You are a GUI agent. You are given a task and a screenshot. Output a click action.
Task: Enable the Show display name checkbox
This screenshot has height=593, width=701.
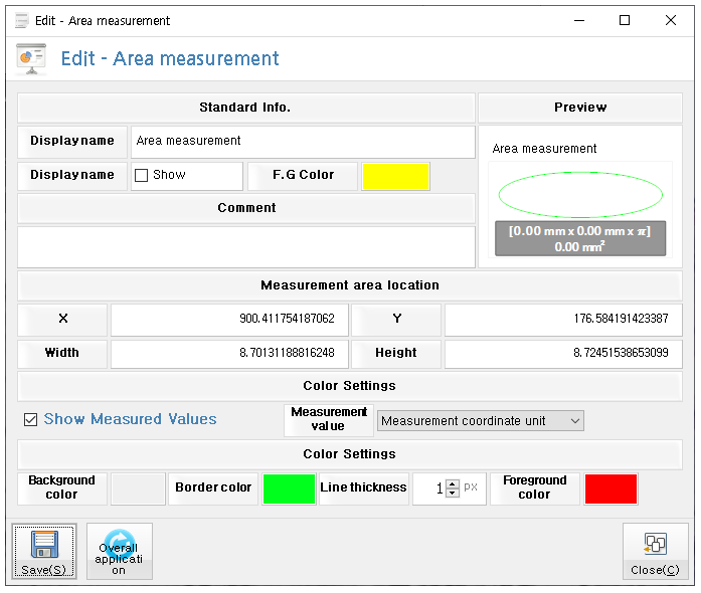pyautogui.click(x=142, y=175)
